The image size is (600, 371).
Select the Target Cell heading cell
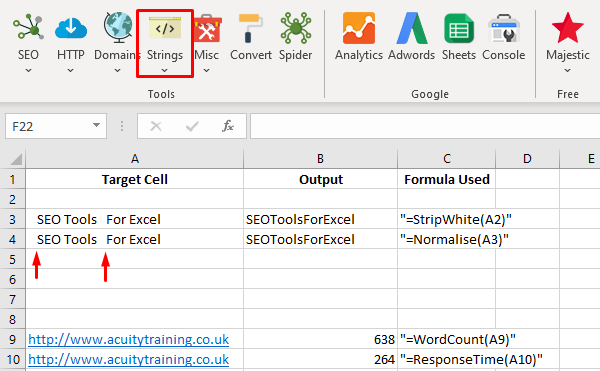coord(135,179)
